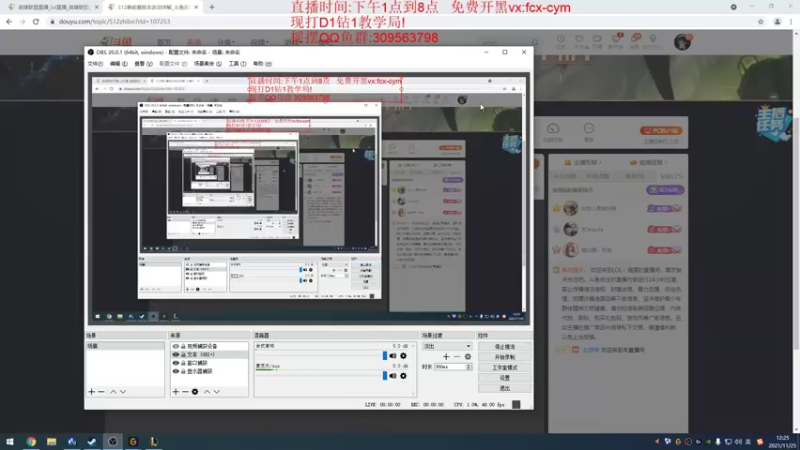
Task: Move scene down in OBS scenes panel
Action: (123, 392)
